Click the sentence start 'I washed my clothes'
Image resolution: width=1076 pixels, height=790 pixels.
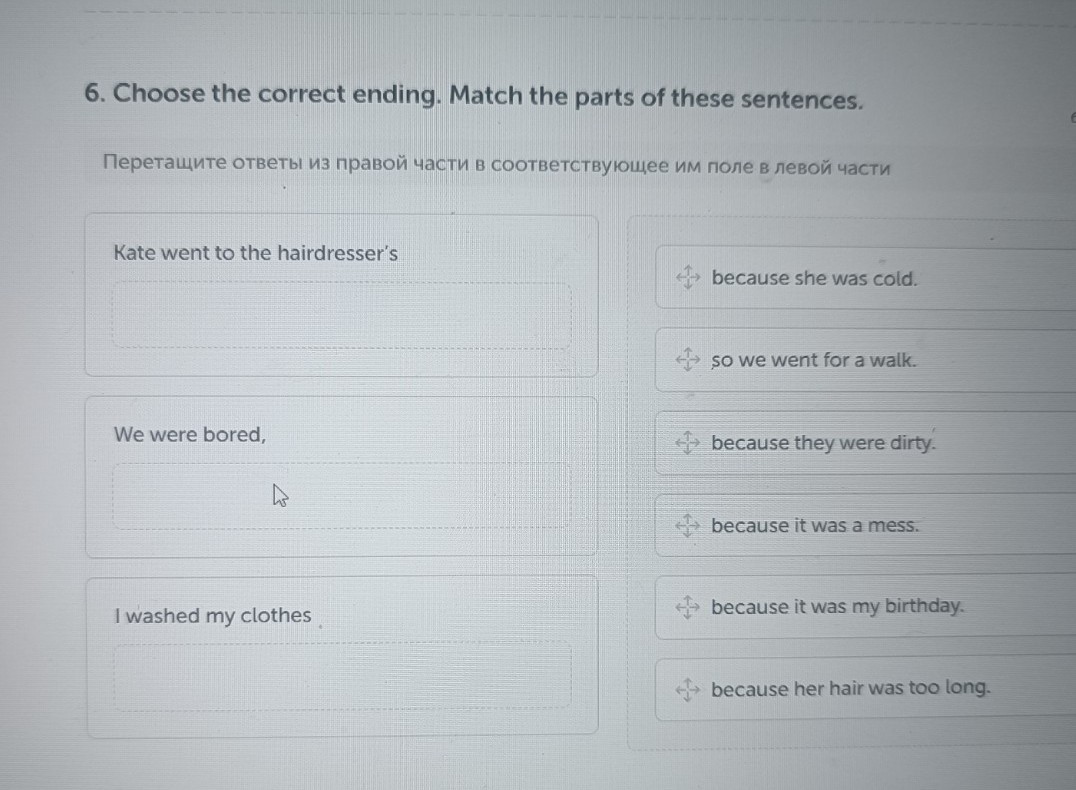(x=213, y=616)
